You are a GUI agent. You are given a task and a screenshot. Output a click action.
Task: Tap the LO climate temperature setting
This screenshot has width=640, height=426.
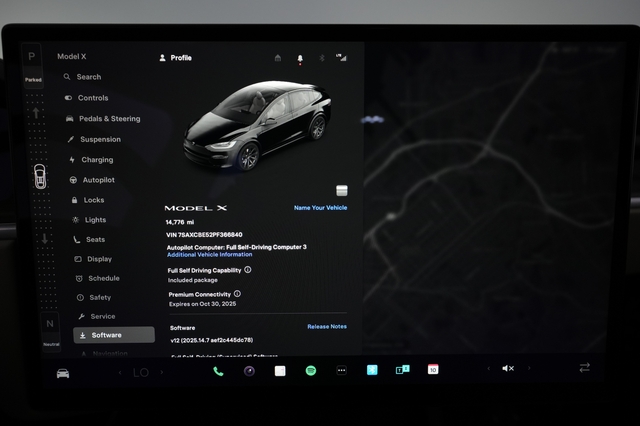click(141, 373)
